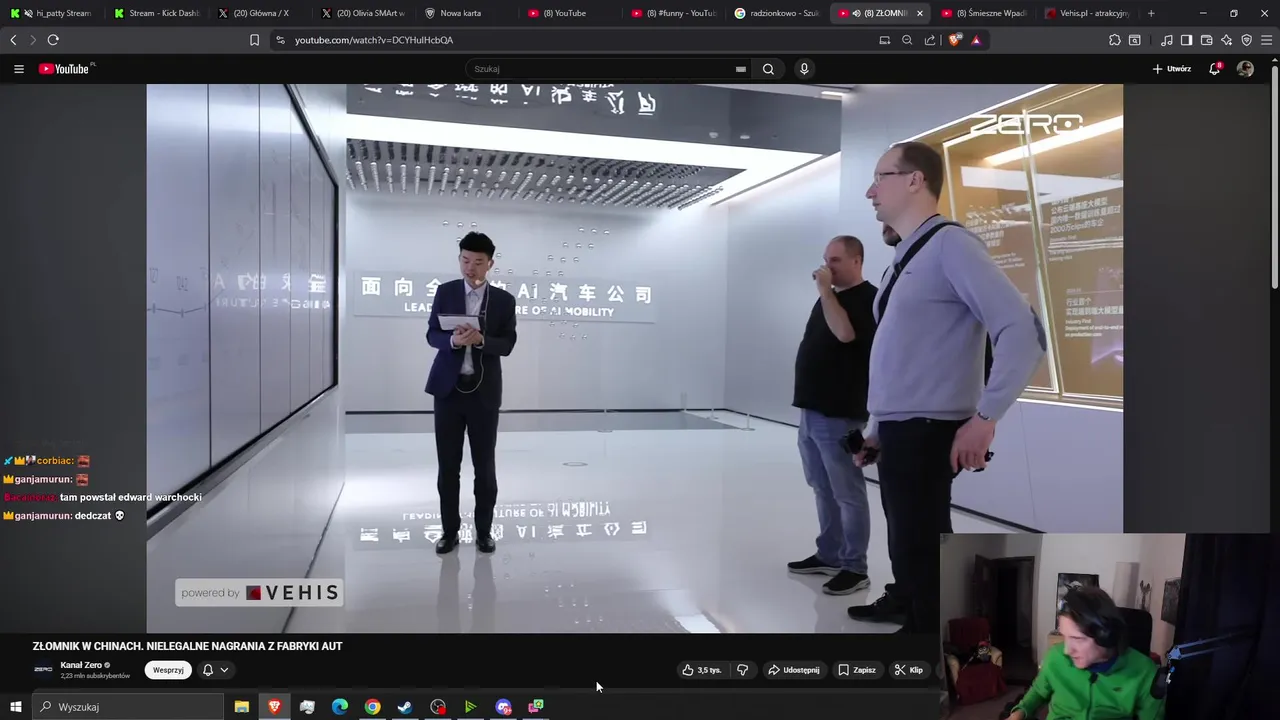Click the Windows taskbar Wyszukaj search box
This screenshot has height=720, width=1280.
click(x=128, y=707)
